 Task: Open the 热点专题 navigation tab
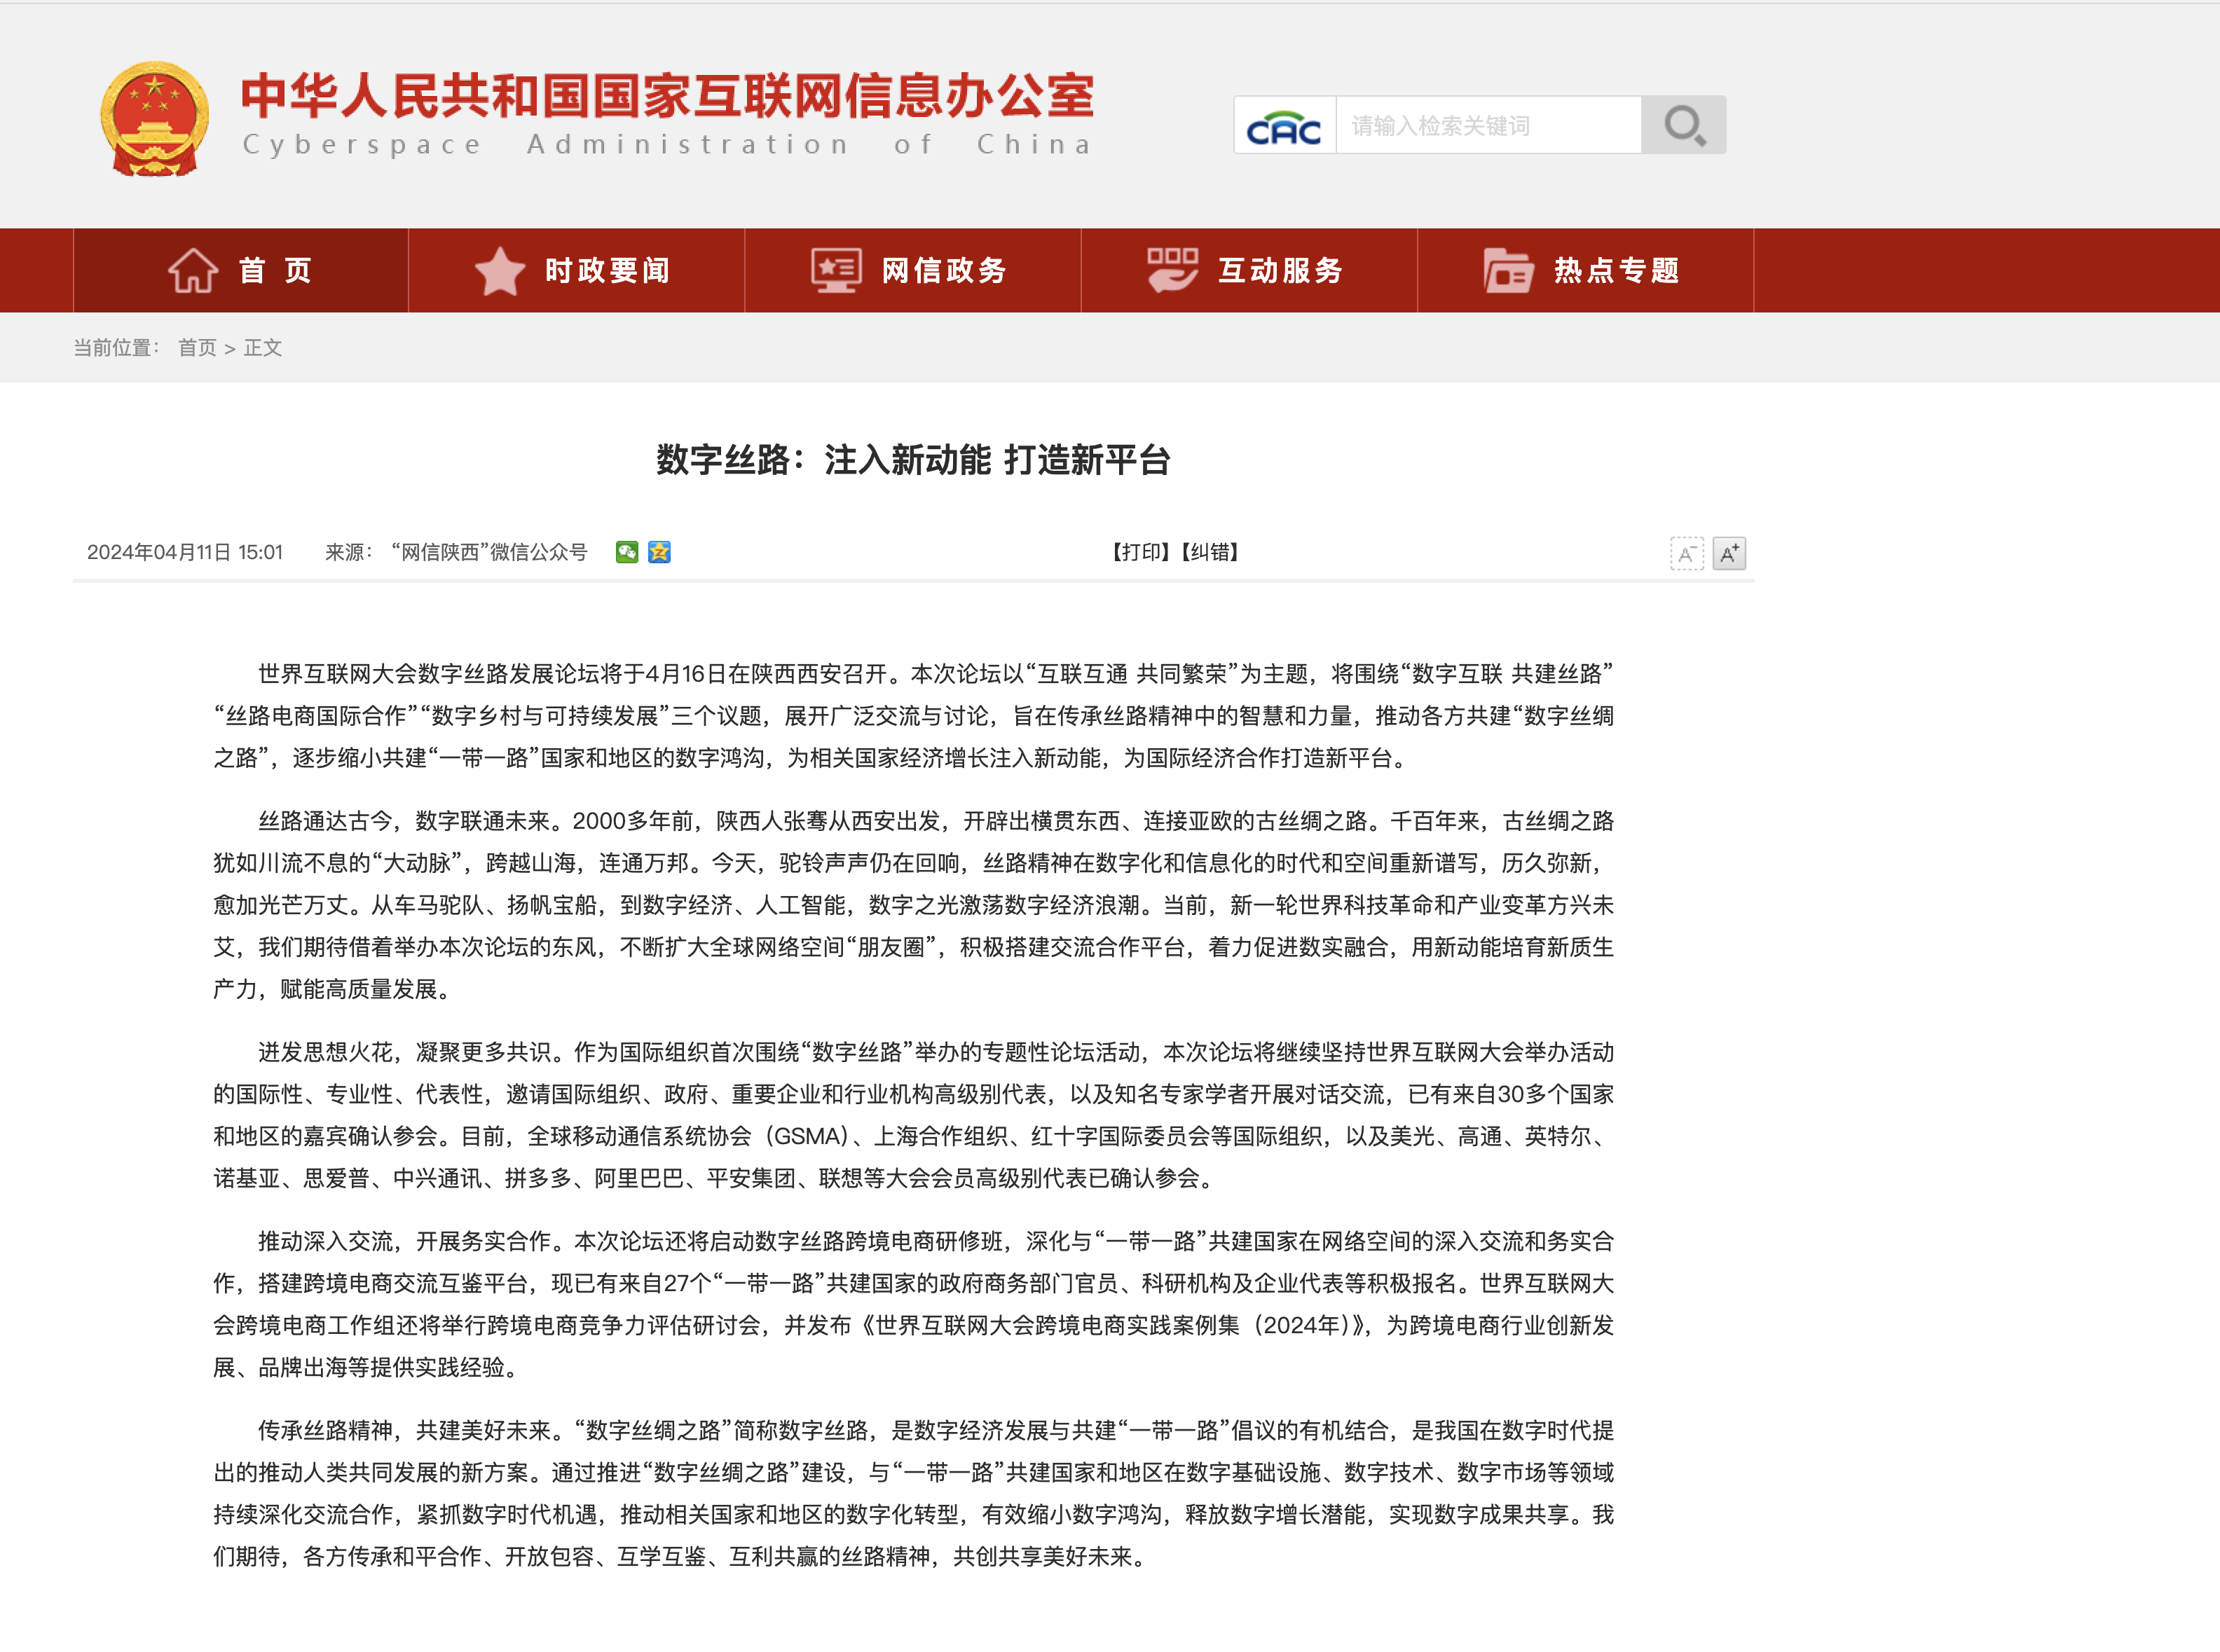coord(1586,270)
